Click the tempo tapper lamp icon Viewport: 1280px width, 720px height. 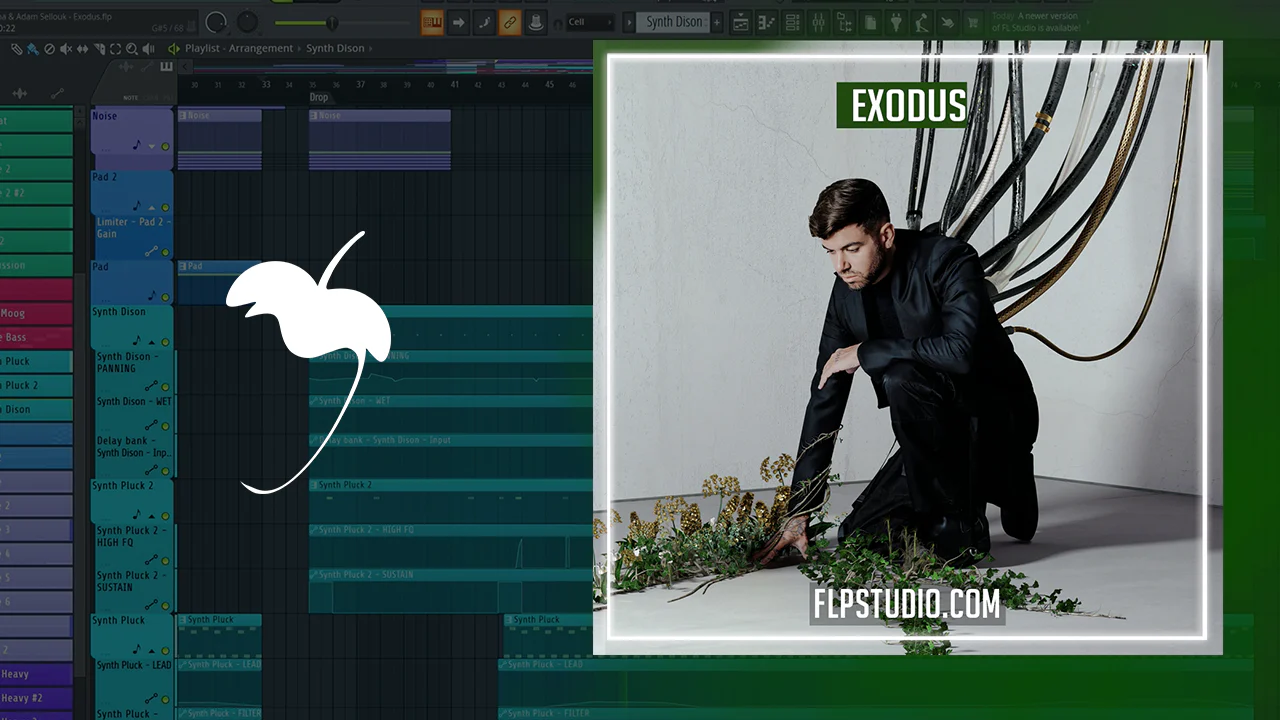[x=922, y=22]
